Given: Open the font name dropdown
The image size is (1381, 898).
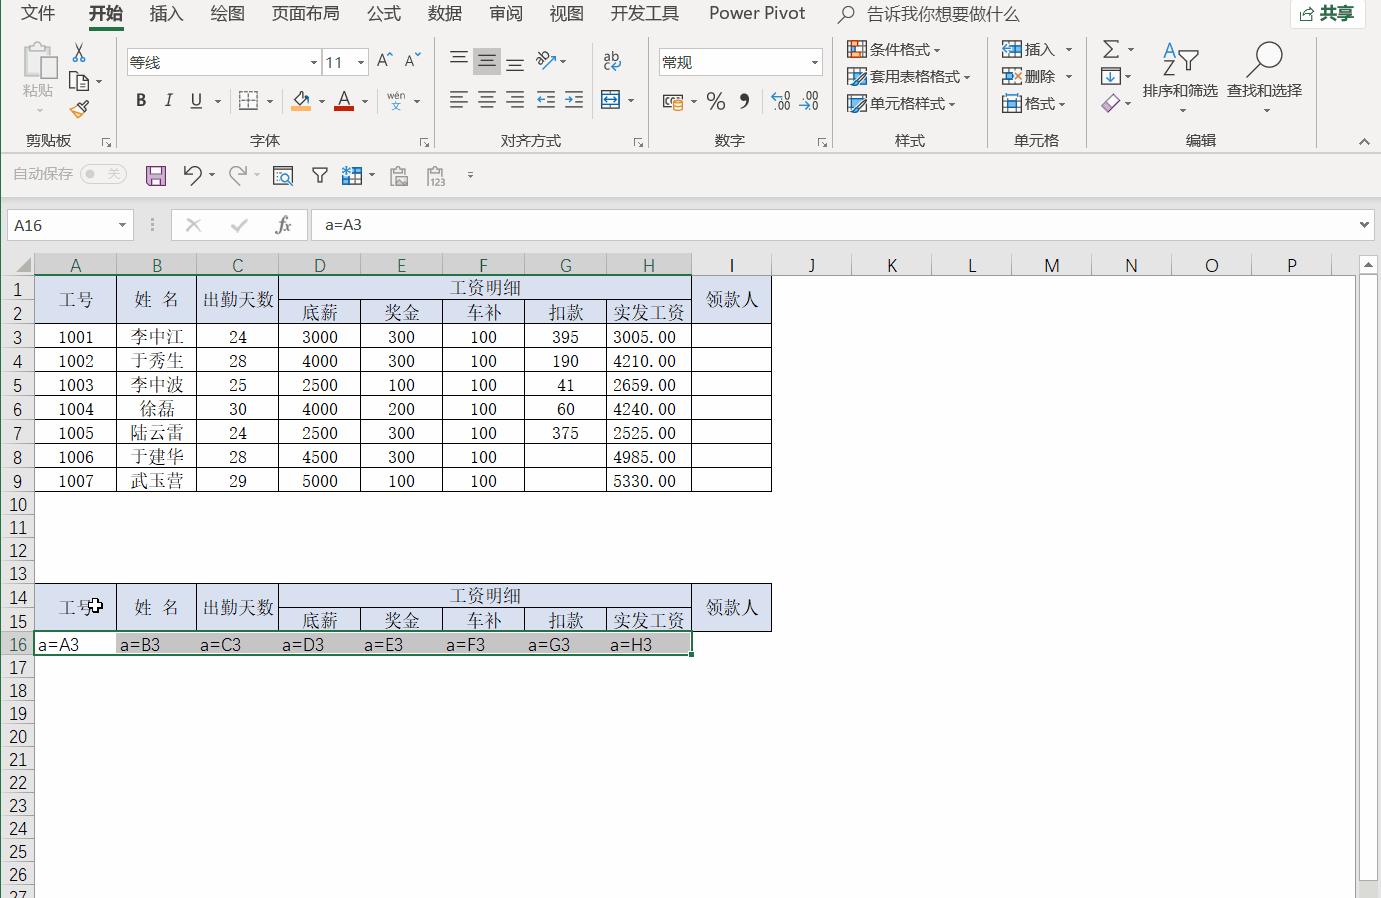Looking at the screenshot, I should coord(313,62).
